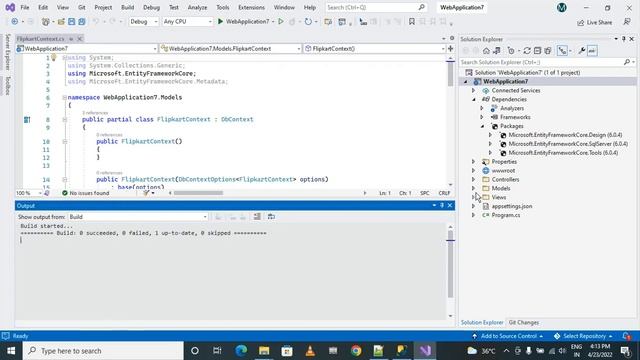The height and width of the screenshot is (360, 640).
Task: Open the 100% zoom dropdown
Action: point(29,193)
